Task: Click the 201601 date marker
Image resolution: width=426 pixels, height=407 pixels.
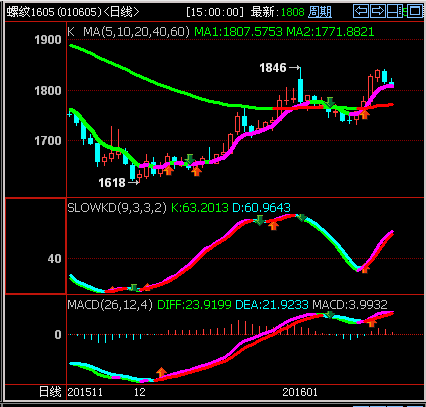Action: tap(300, 392)
